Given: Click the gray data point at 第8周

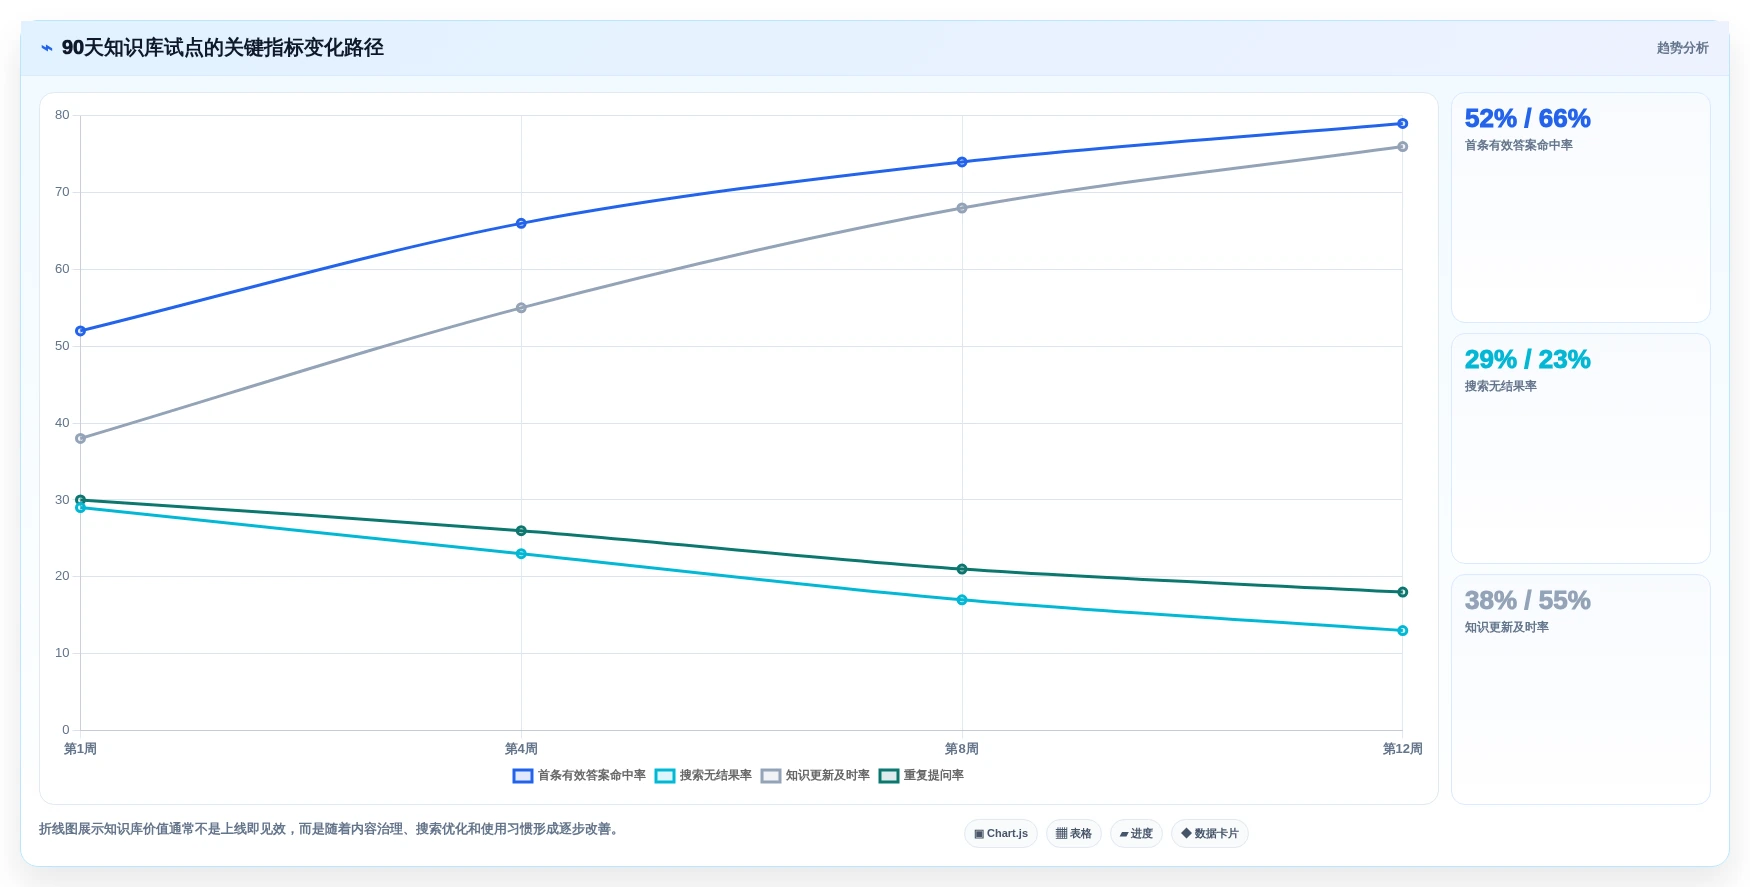Looking at the screenshot, I should point(962,208).
